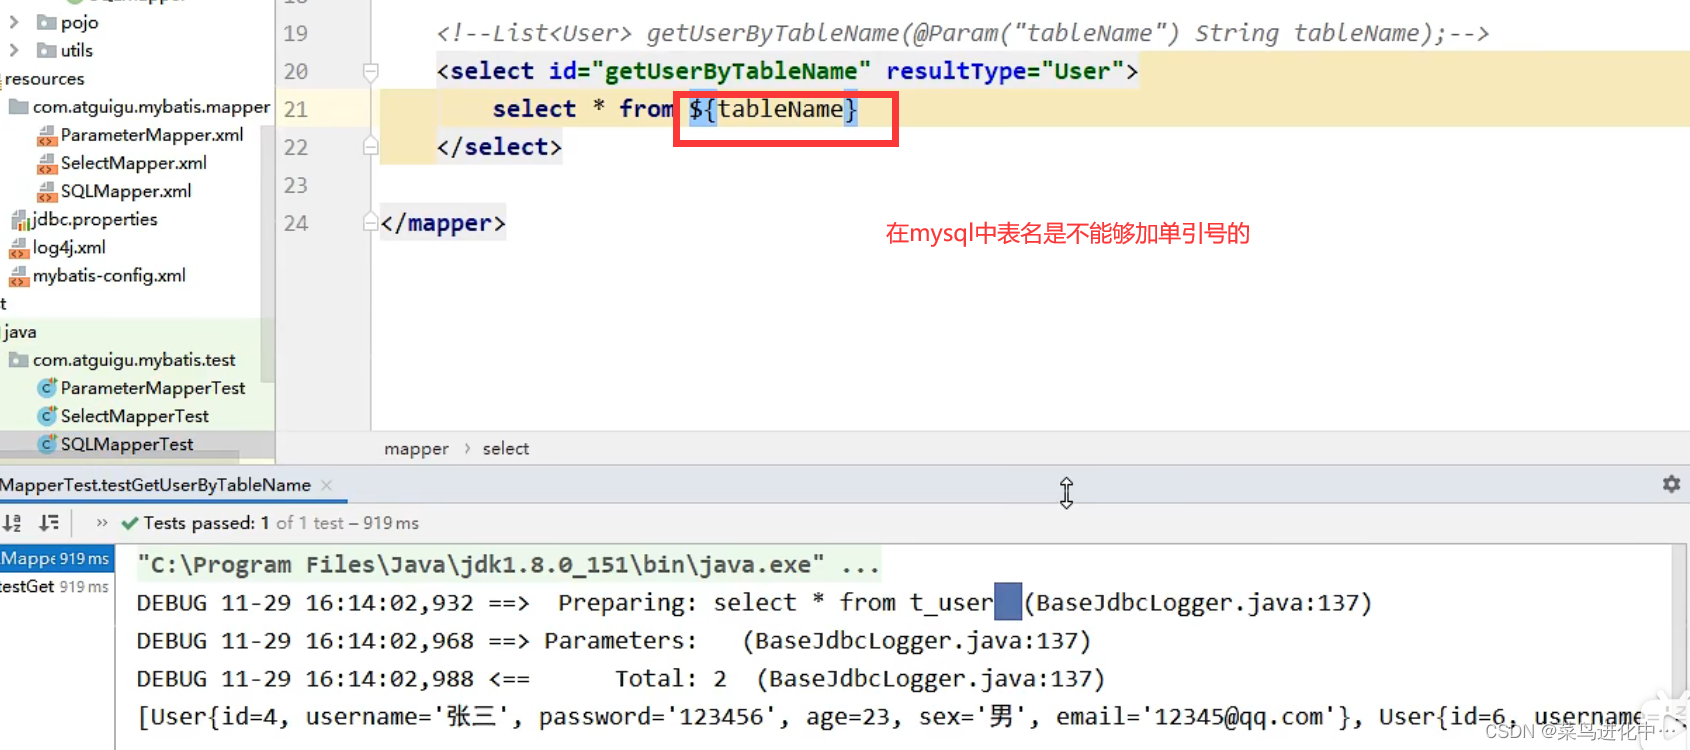1690x750 pixels.
Task: Click line number 21 in gutter
Action: point(296,109)
